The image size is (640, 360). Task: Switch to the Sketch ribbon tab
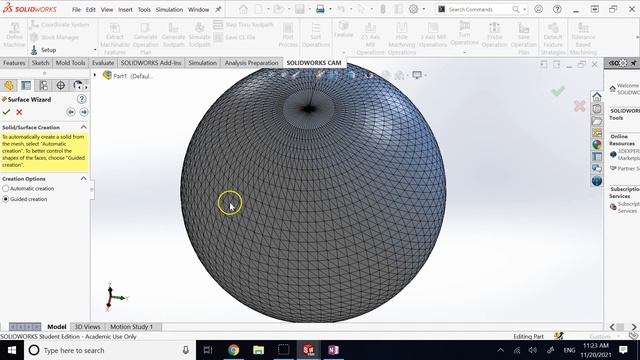[40, 63]
